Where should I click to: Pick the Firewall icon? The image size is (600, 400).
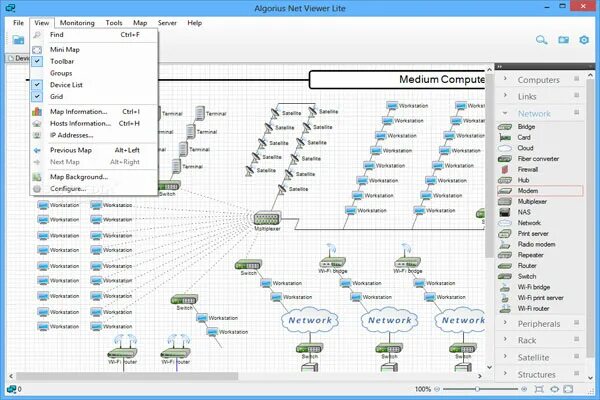click(505, 169)
